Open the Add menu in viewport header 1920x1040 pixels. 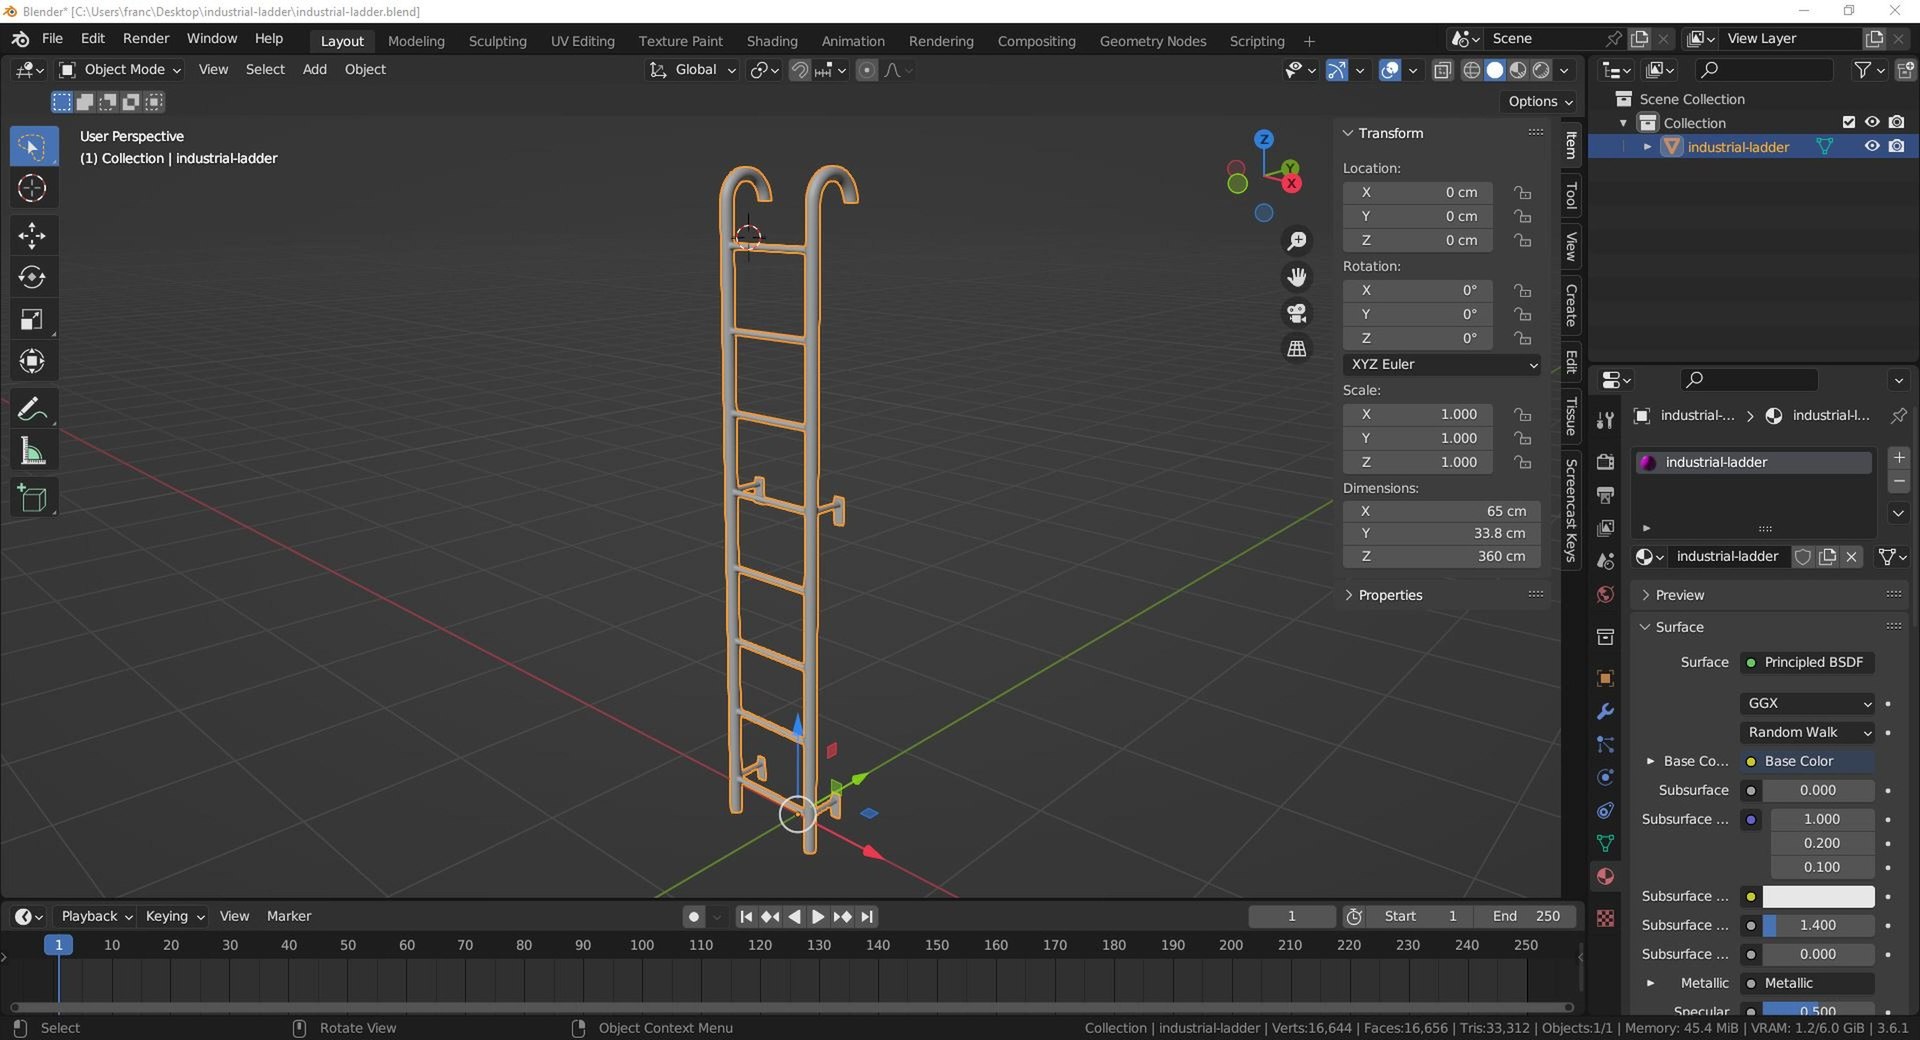click(x=314, y=69)
